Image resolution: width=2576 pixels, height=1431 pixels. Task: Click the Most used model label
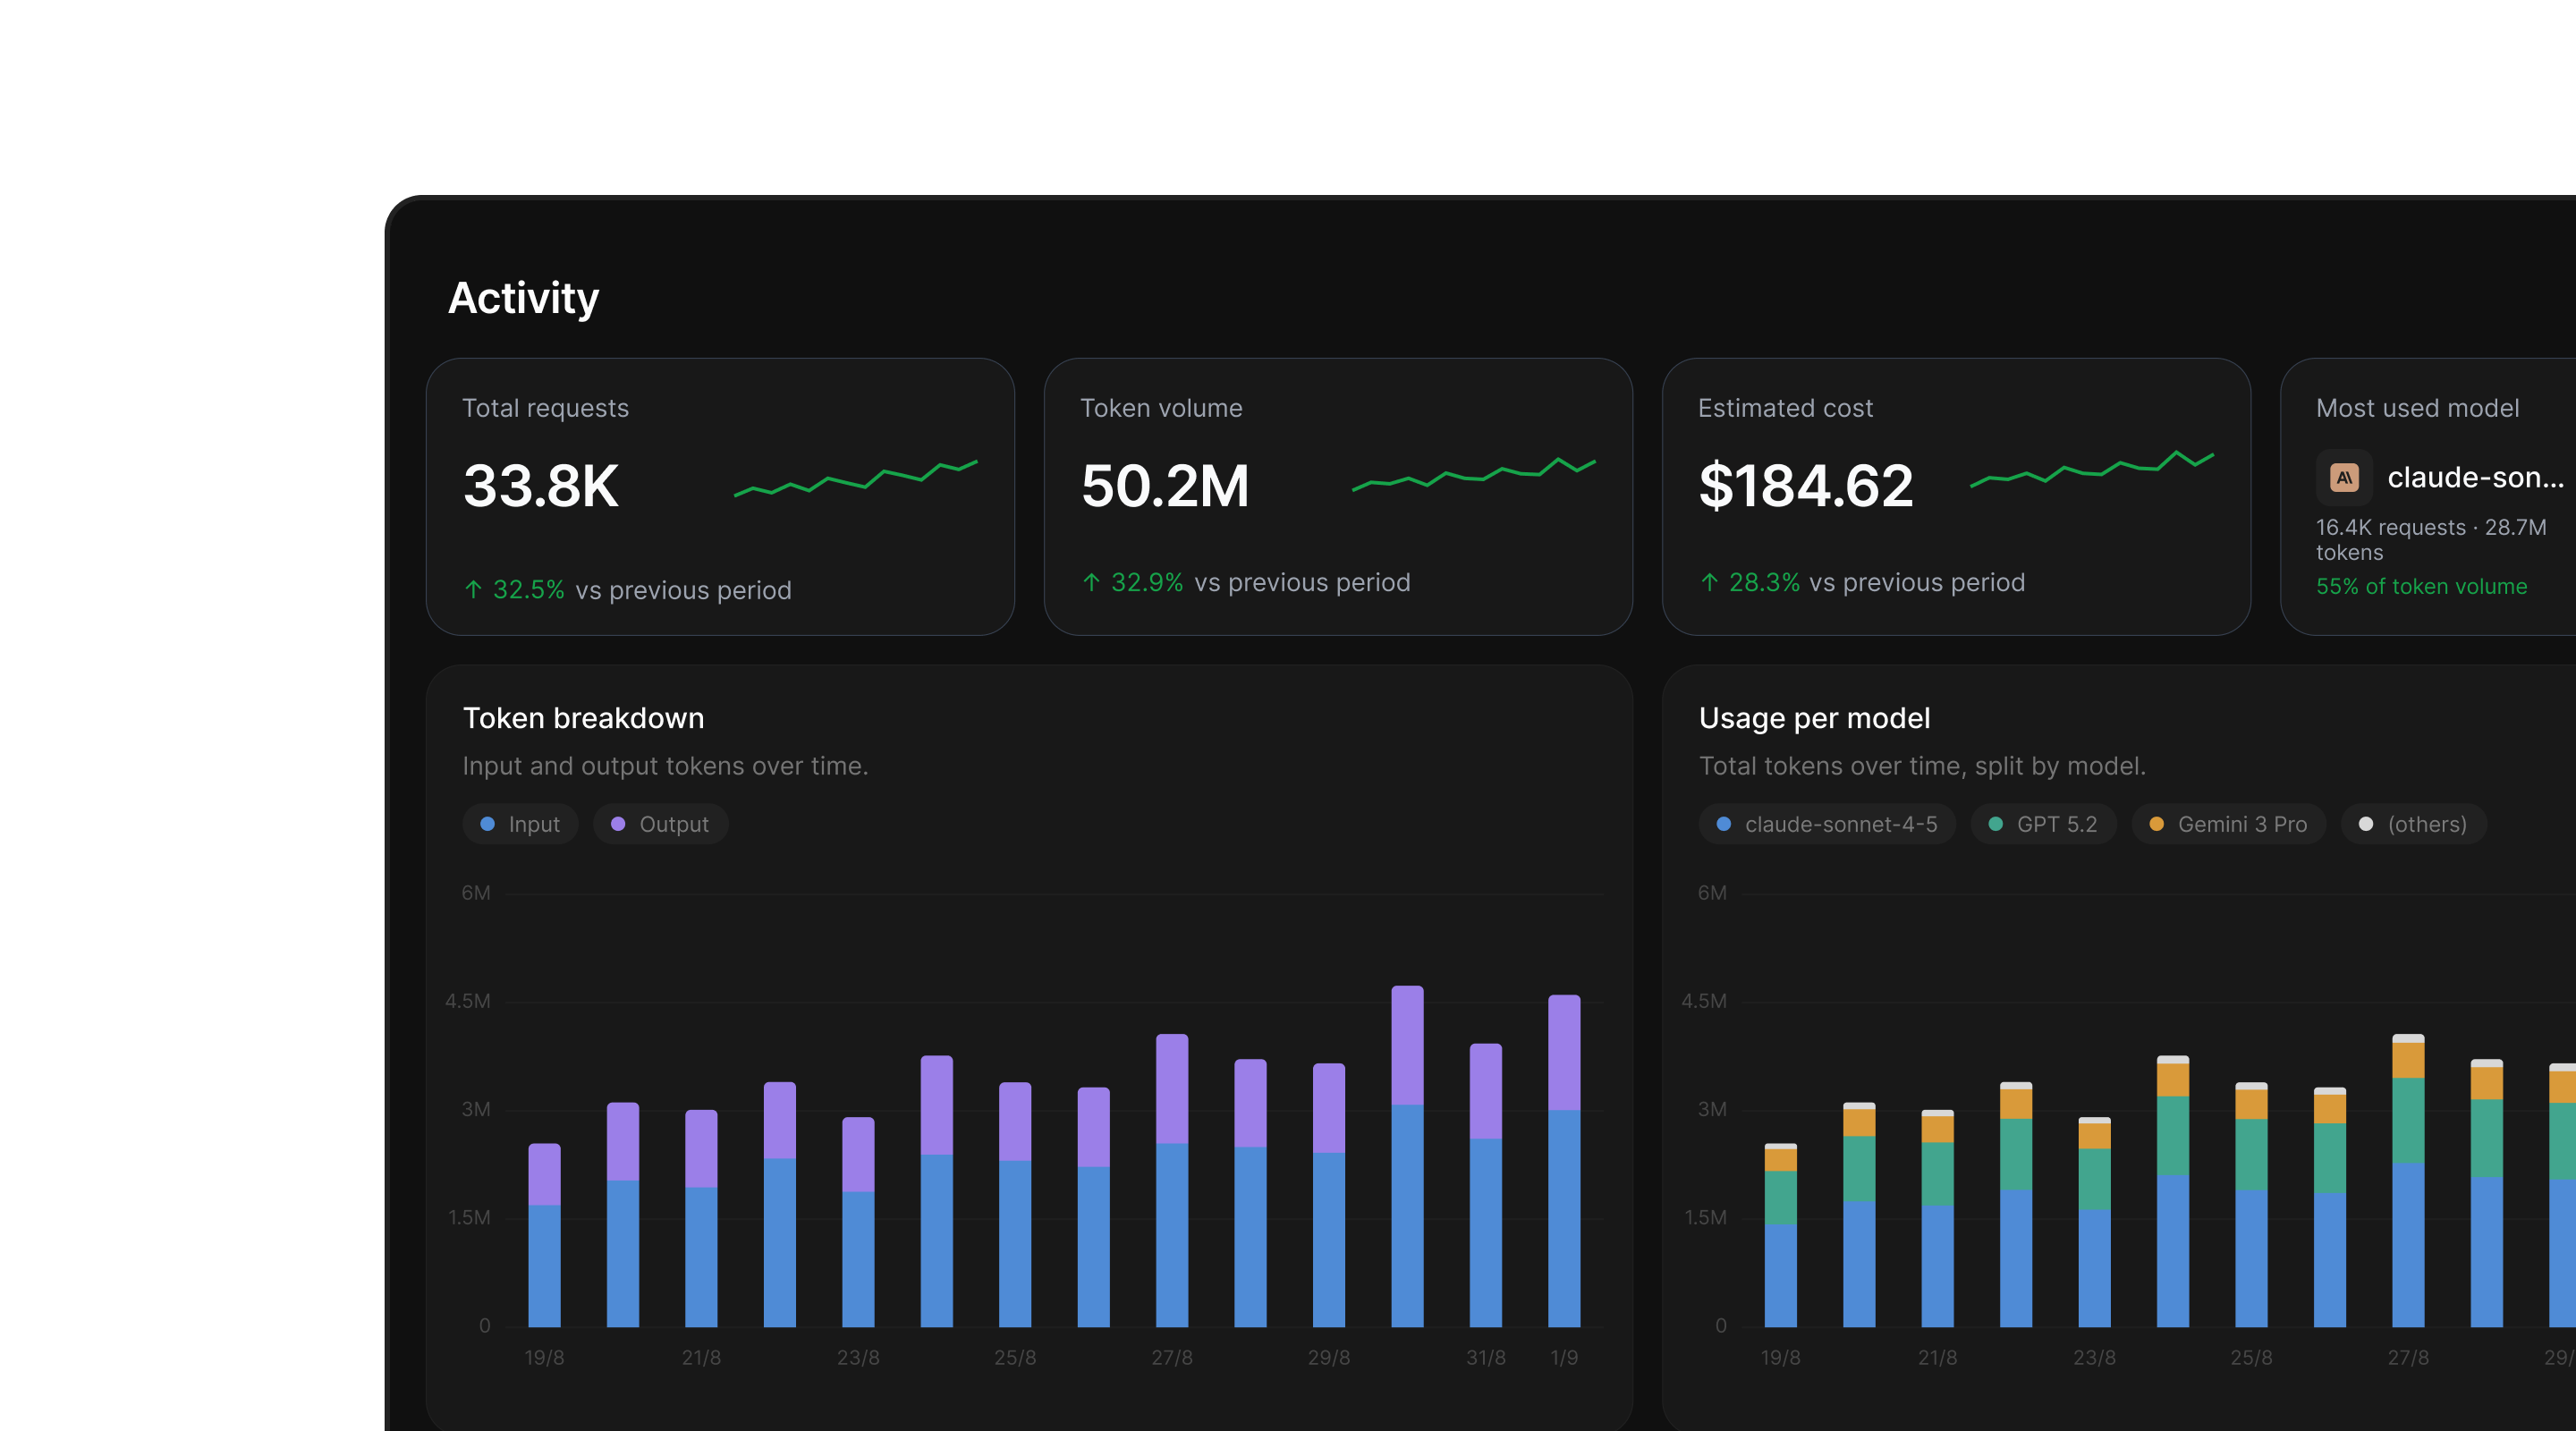click(x=2417, y=408)
